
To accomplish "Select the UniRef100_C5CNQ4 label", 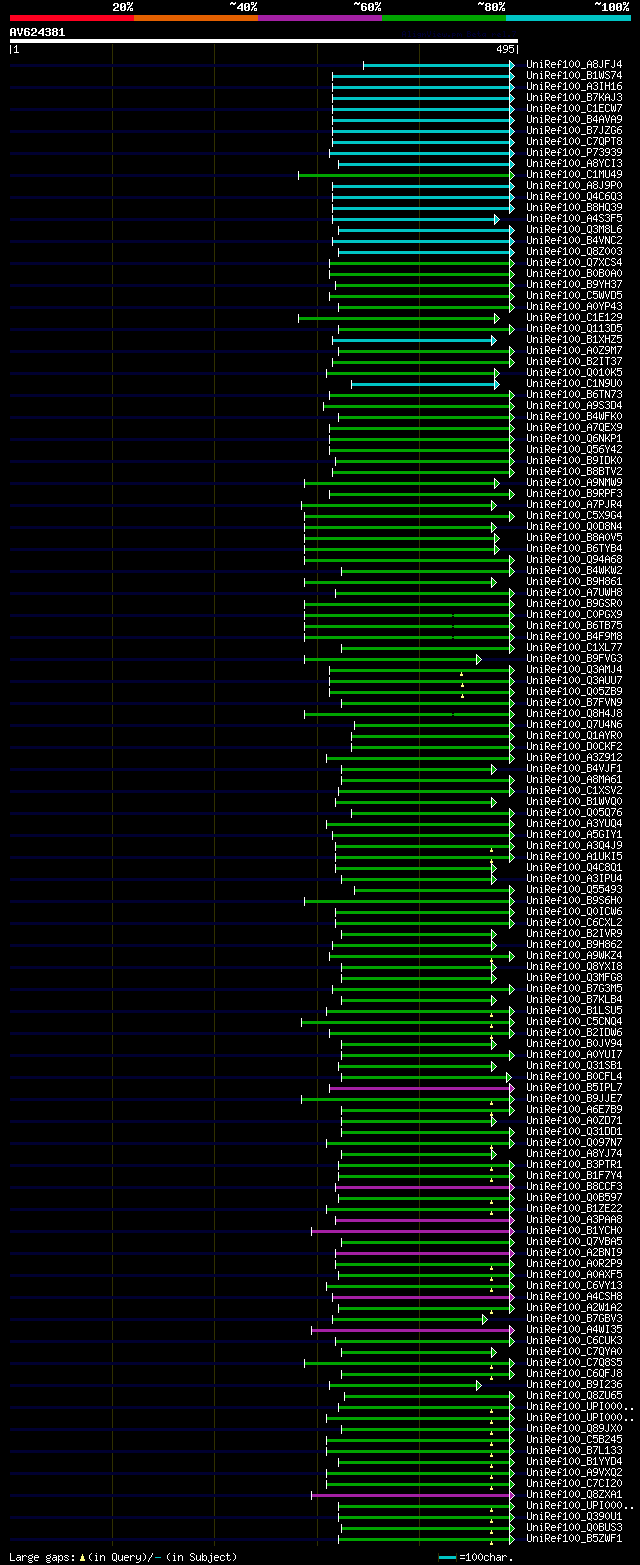I will (574, 1021).
